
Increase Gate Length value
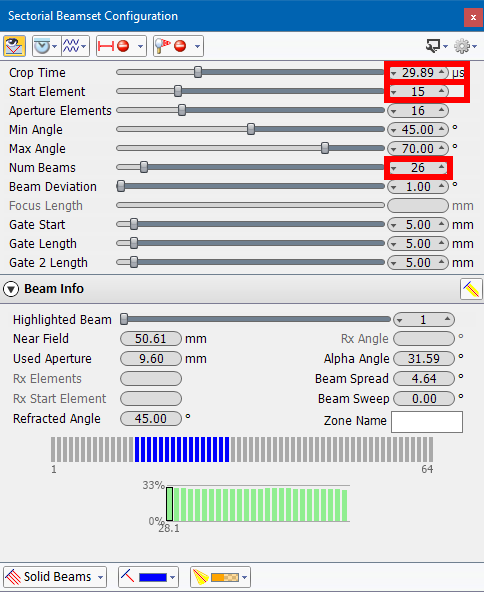click(x=441, y=242)
